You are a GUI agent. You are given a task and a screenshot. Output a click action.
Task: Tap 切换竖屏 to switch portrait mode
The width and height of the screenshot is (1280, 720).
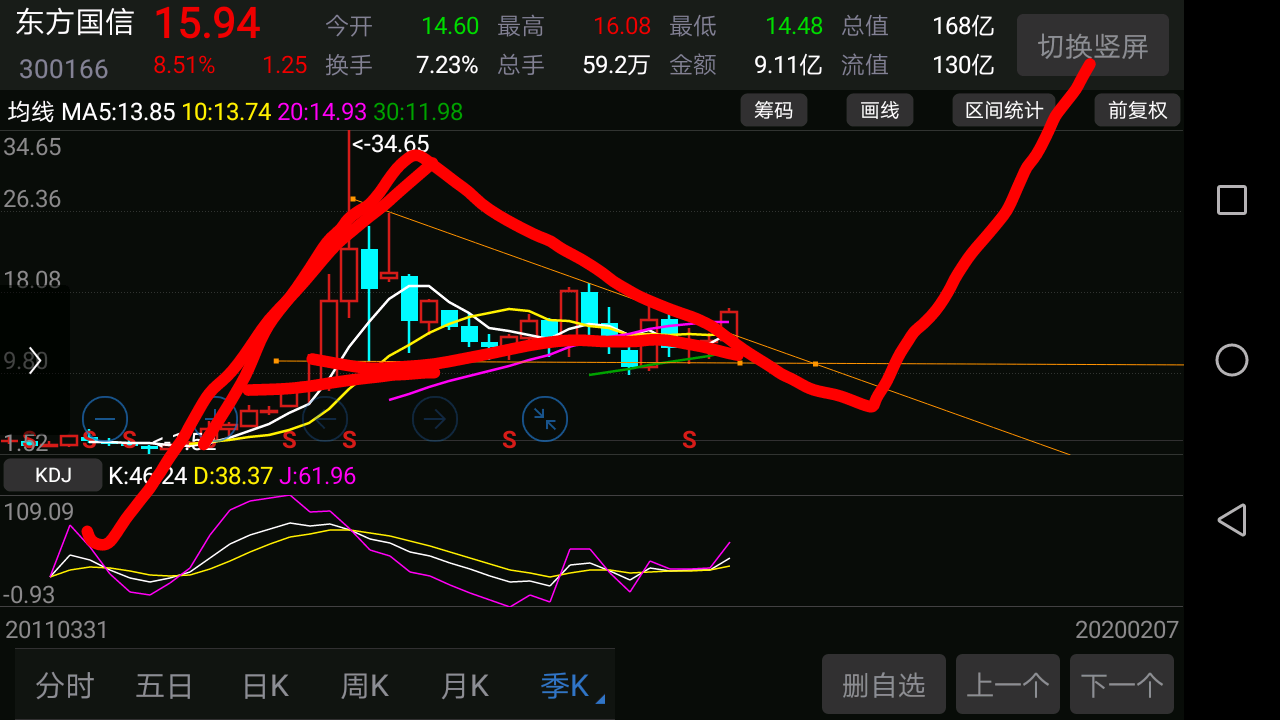click(x=1093, y=45)
